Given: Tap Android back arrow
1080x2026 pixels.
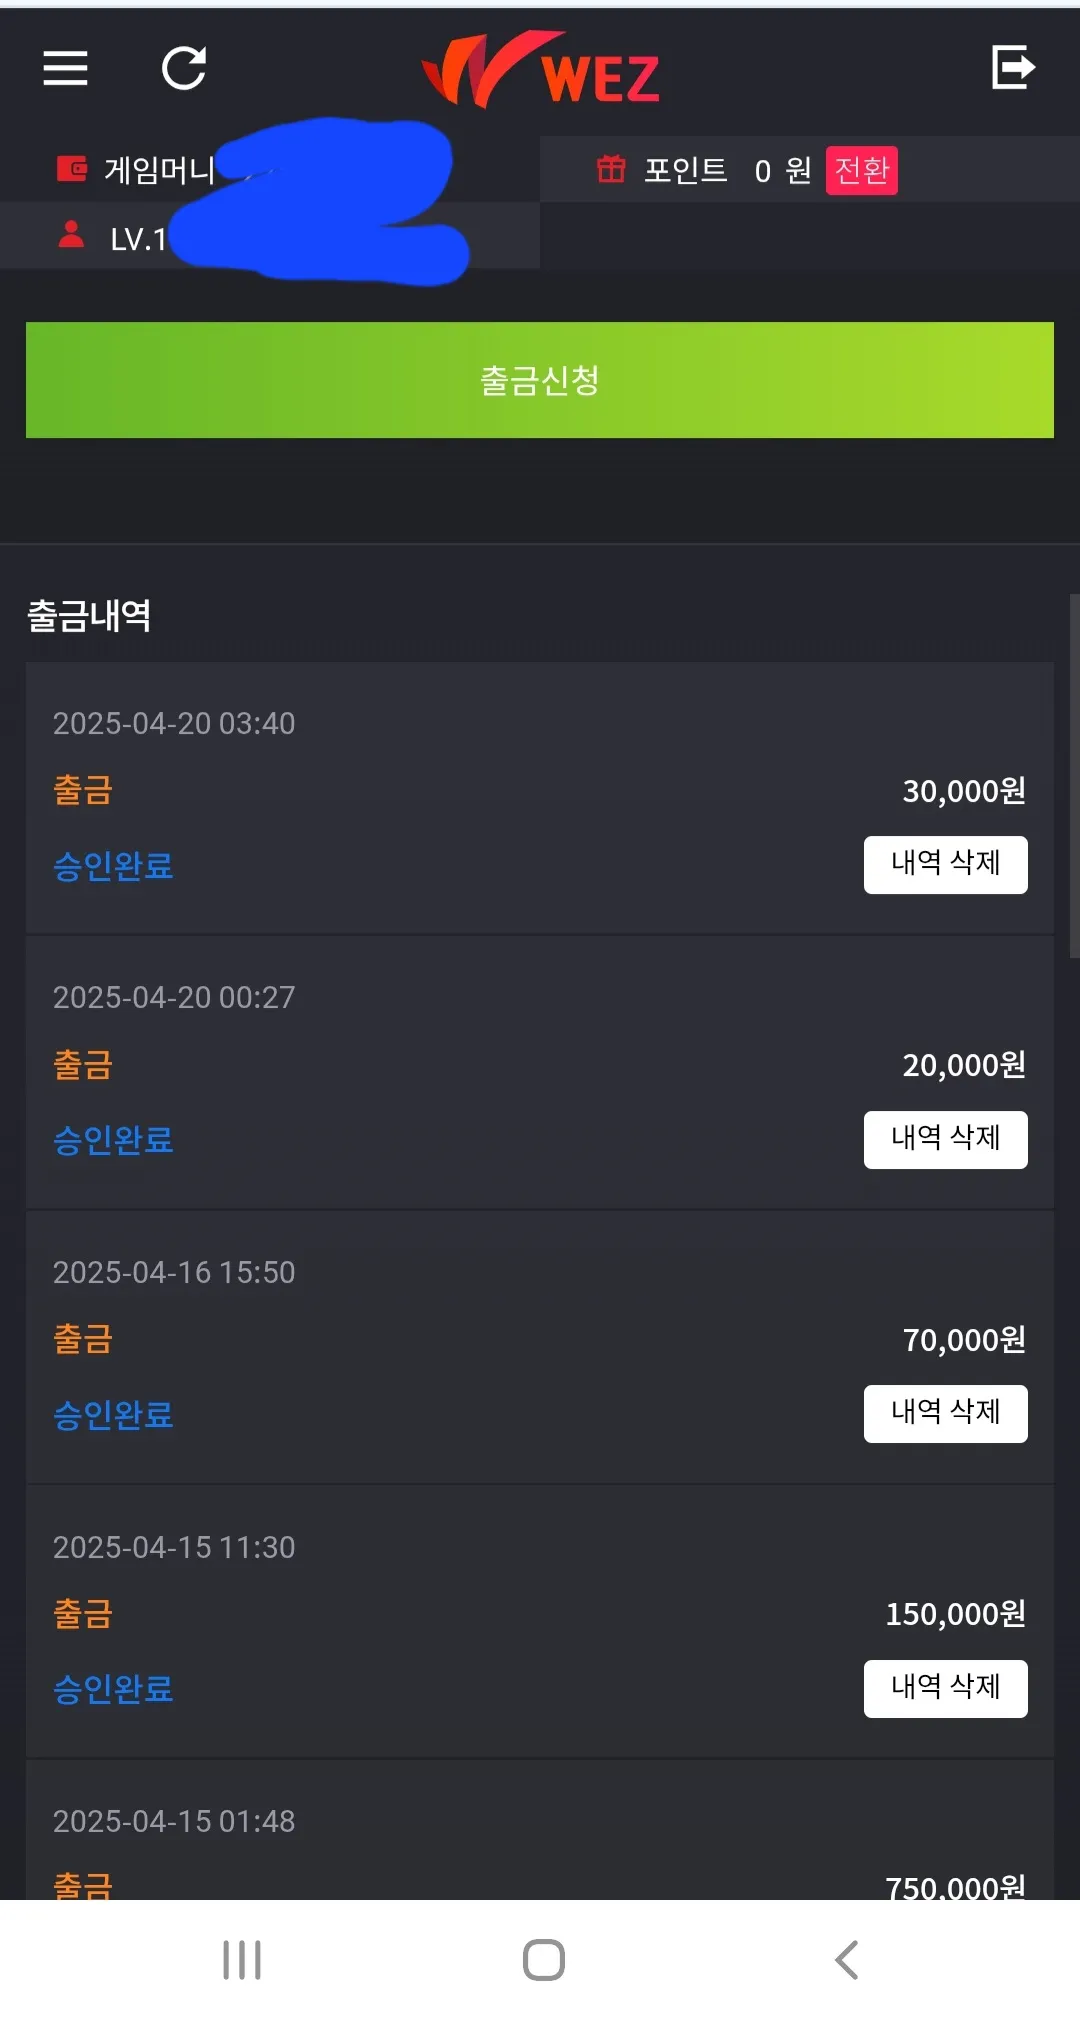Looking at the screenshot, I should point(846,1960).
